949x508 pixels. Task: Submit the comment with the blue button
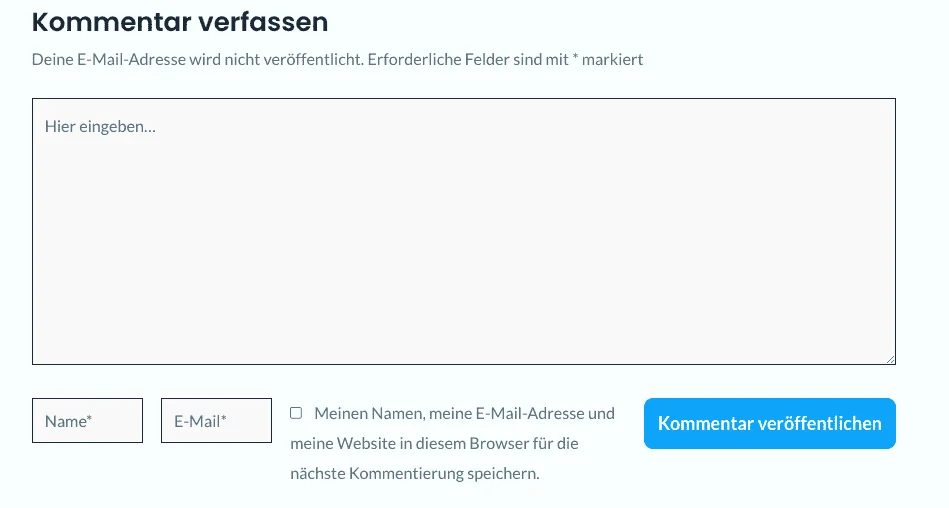pyautogui.click(x=769, y=423)
